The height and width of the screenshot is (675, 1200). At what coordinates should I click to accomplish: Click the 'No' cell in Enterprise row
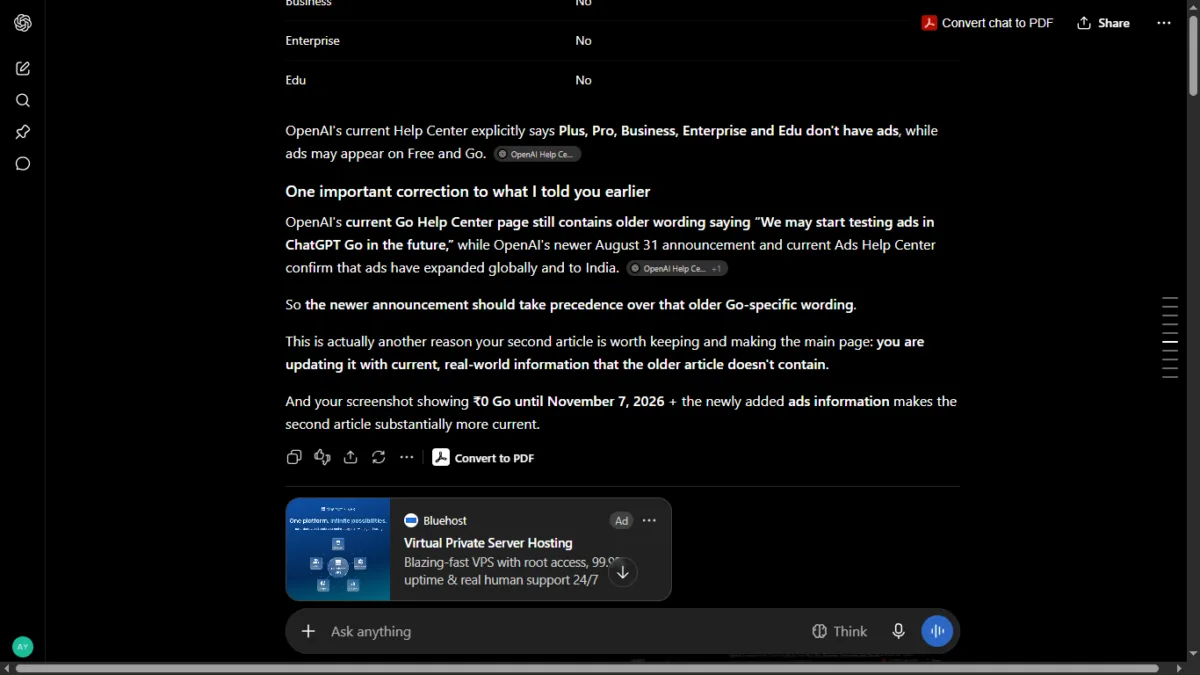pyautogui.click(x=584, y=41)
